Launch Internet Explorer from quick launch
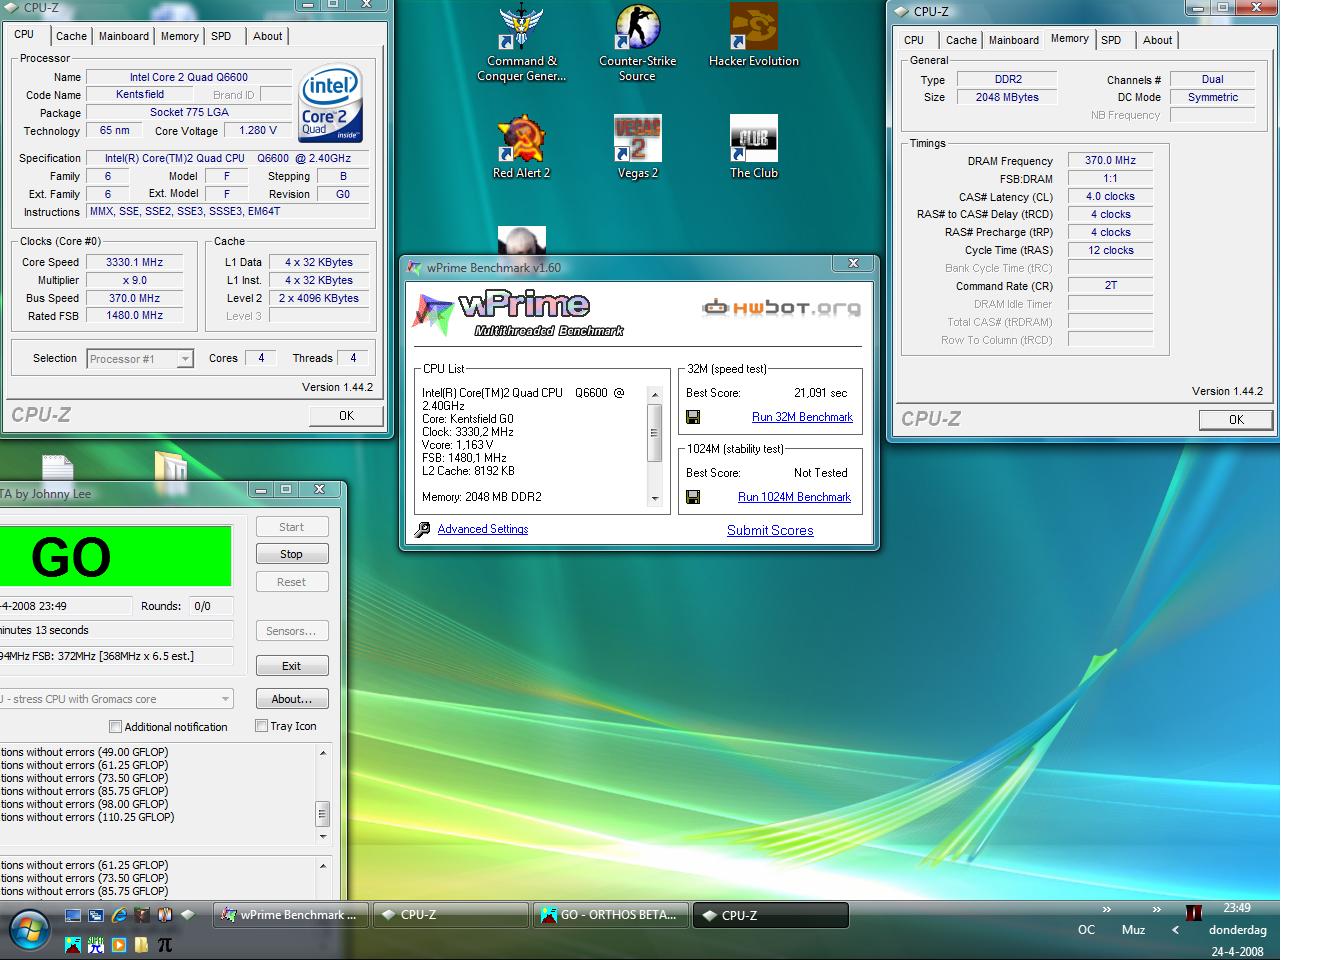Image resolution: width=1323 pixels, height=960 pixels. 119,915
